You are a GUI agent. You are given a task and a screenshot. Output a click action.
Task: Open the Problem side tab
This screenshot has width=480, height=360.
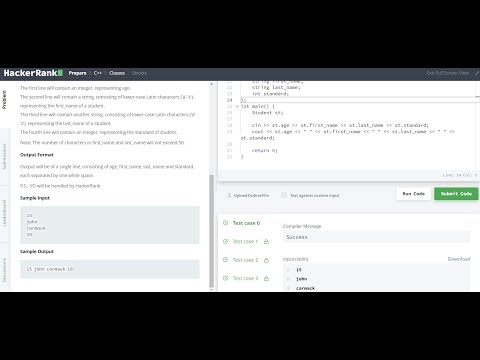[x=5, y=99]
